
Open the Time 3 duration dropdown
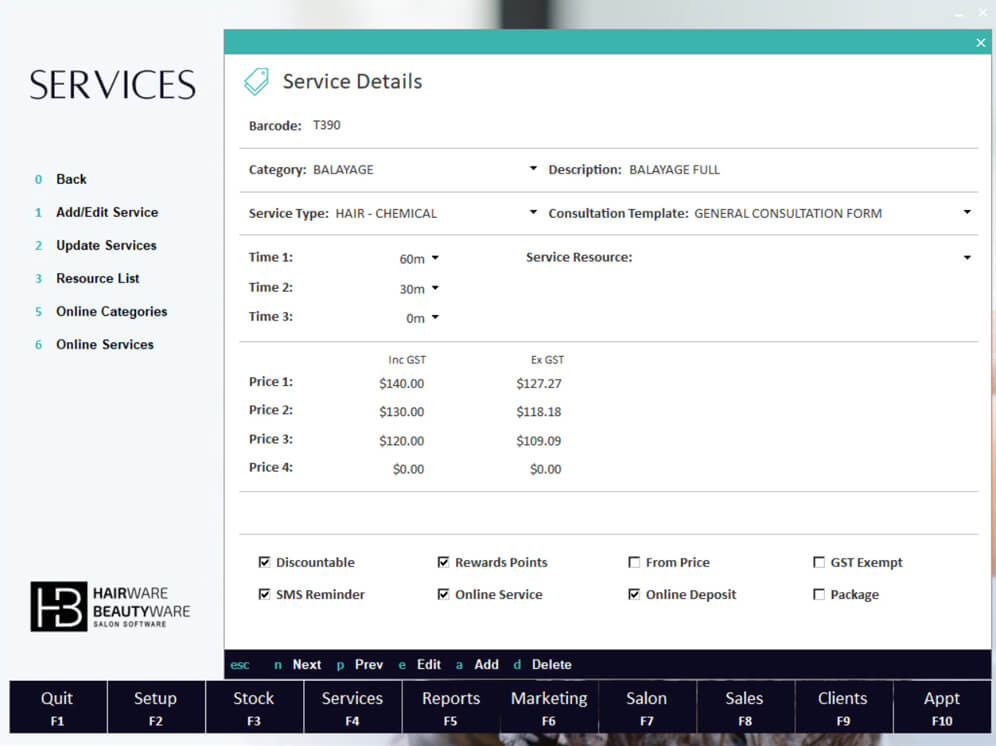(x=435, y=317)
